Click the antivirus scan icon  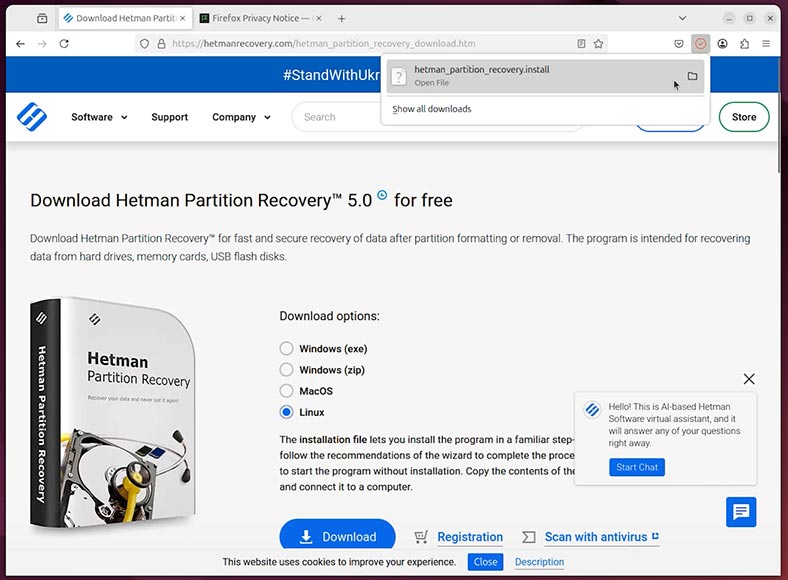(x=528, y=537)
